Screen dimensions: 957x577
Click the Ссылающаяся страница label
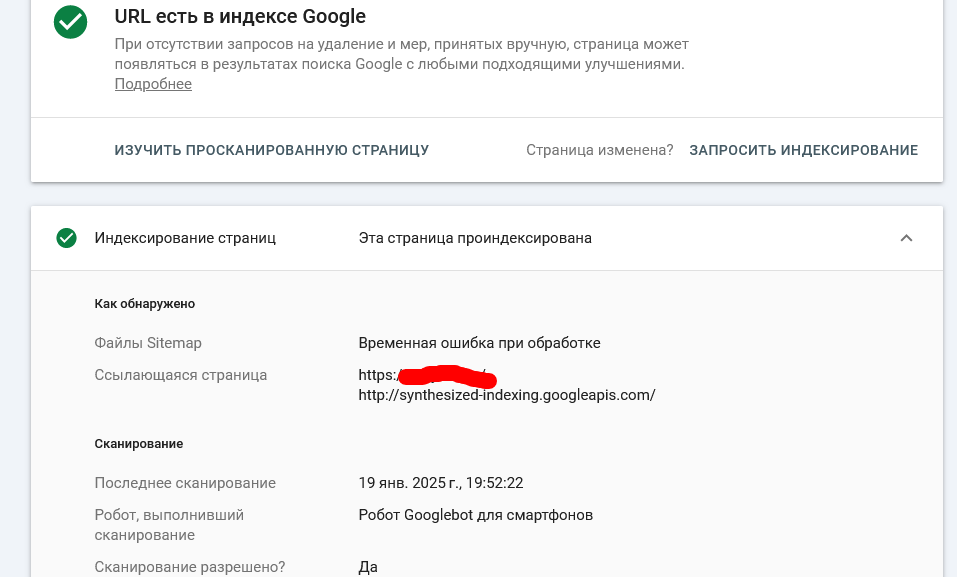[x=181, y=375]
